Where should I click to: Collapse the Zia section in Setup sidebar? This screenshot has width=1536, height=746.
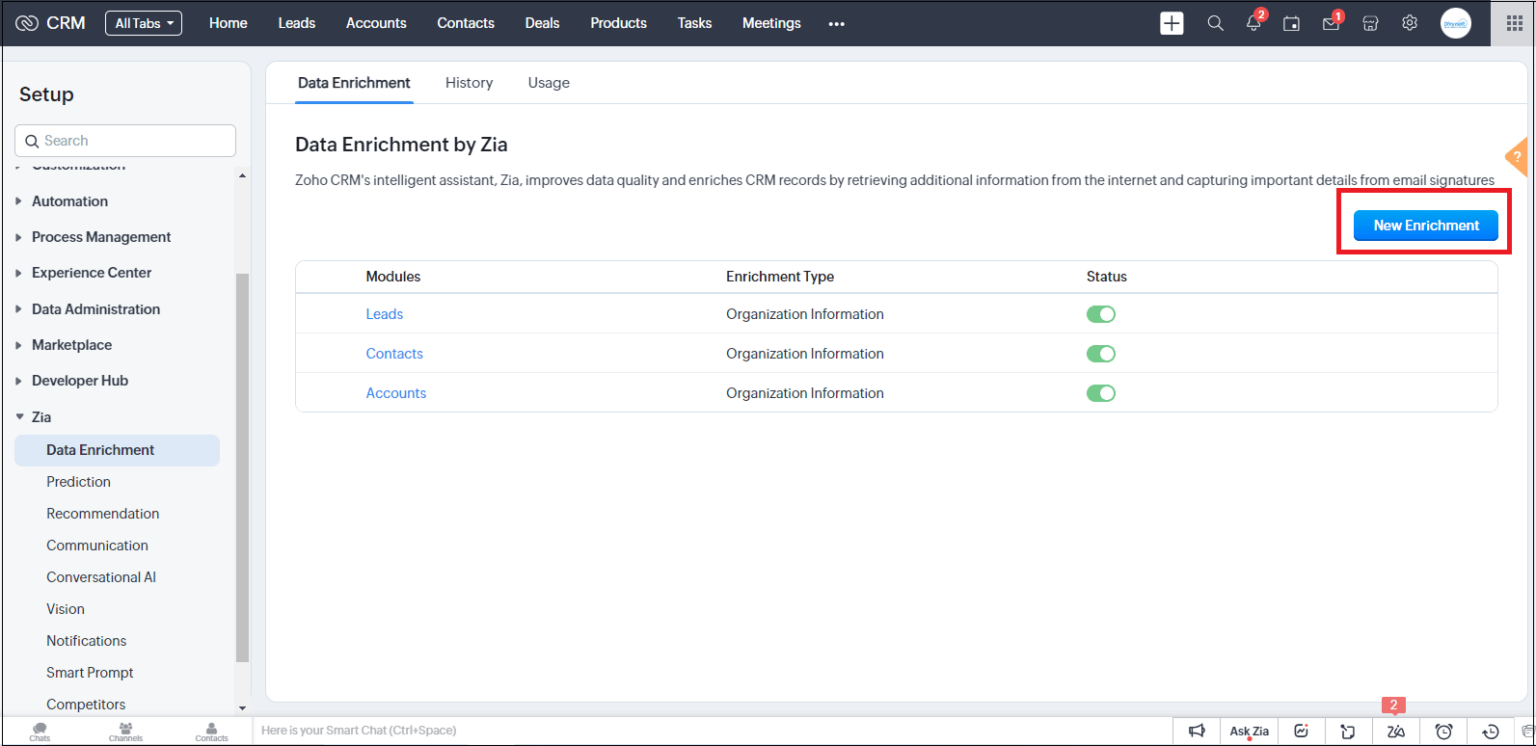tap(39, 417)
